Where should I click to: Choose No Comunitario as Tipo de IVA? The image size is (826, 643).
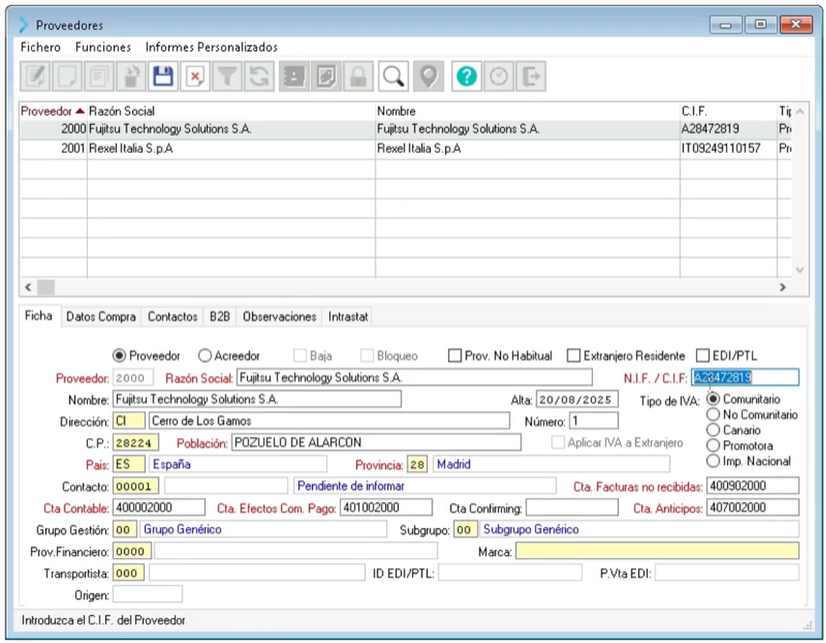(713, 415)
